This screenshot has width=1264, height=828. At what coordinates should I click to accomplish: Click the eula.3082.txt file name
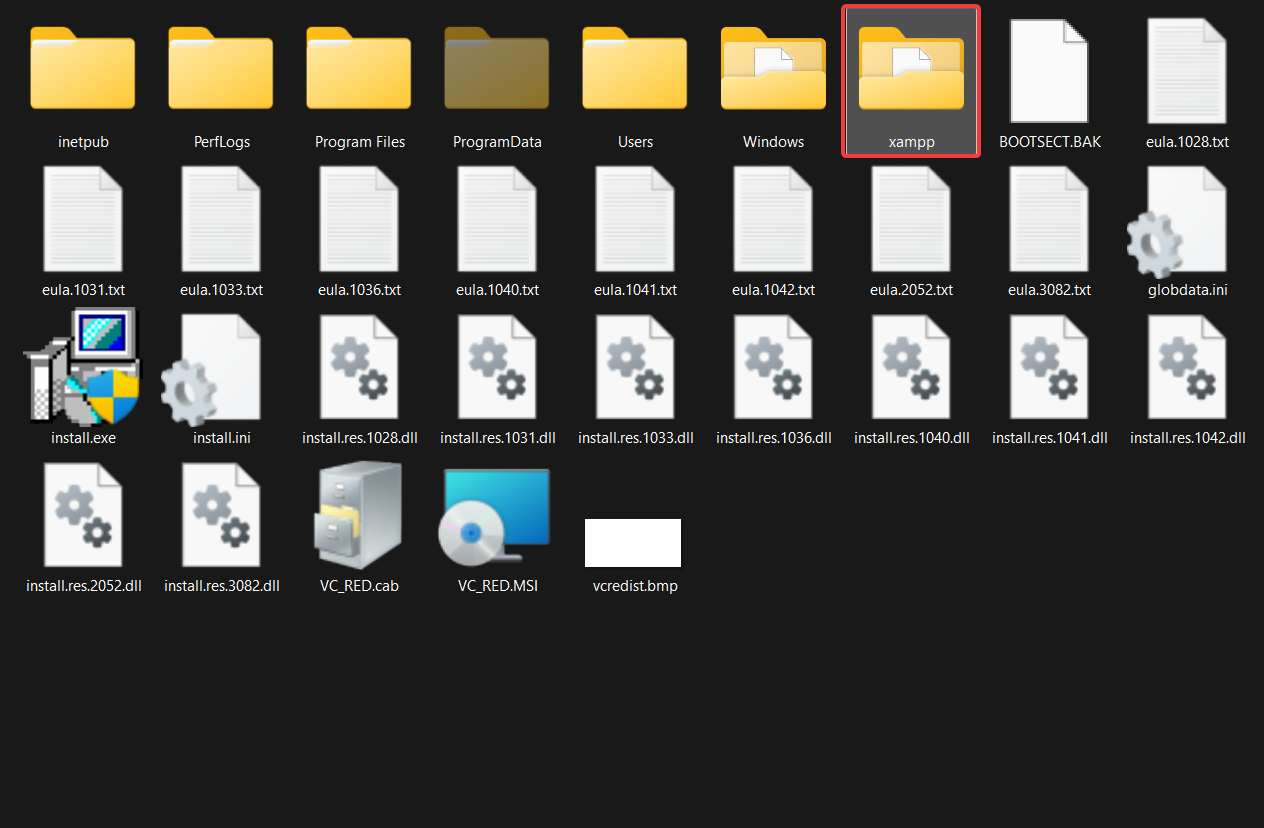[1049, 290]
